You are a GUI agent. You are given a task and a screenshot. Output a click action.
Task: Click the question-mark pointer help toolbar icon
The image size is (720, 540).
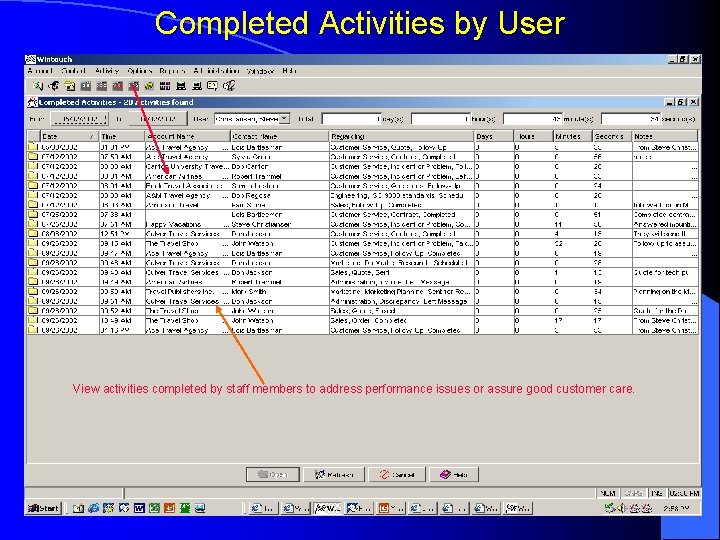click(229, 86)
